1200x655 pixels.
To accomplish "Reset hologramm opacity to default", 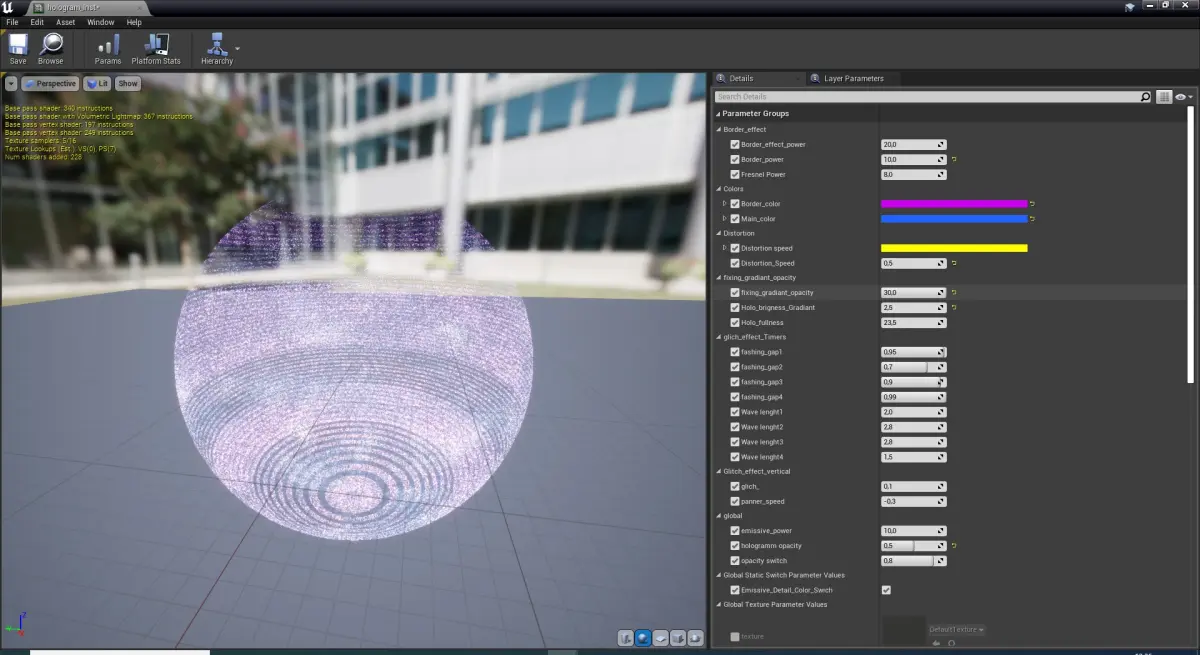I will (954, 545).
